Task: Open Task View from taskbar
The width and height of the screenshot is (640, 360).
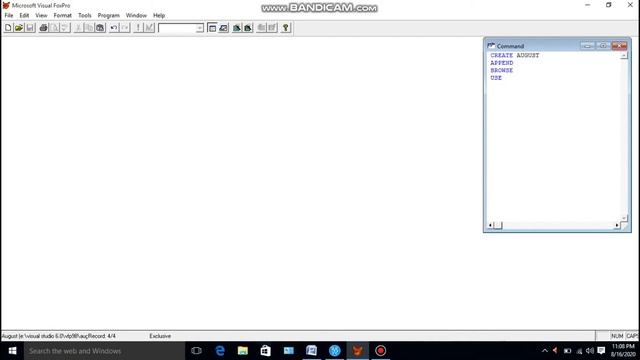Action: (x=196, y=351)
